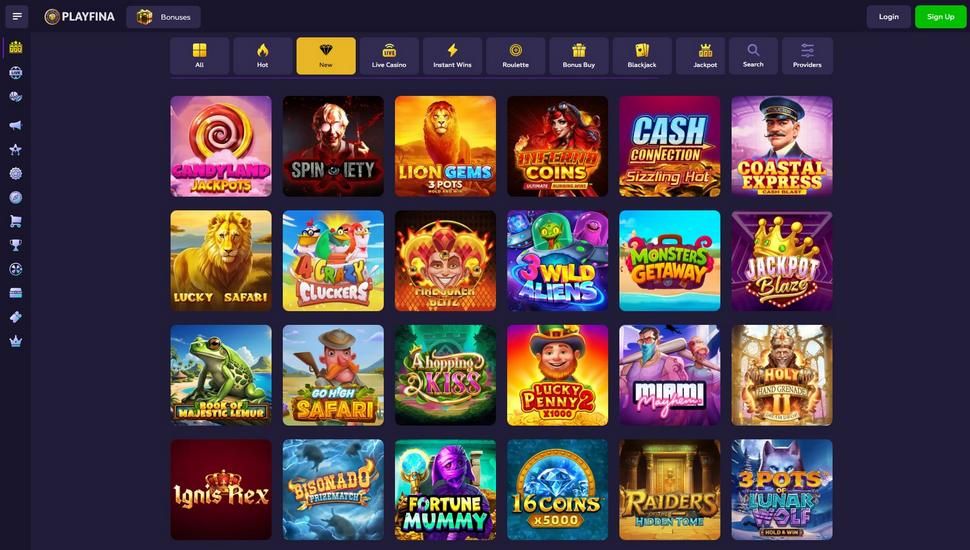This screenshot has height=550, width=970.
Task: Click the slot machine sidebar icon
Action: [x=15, y=47]
